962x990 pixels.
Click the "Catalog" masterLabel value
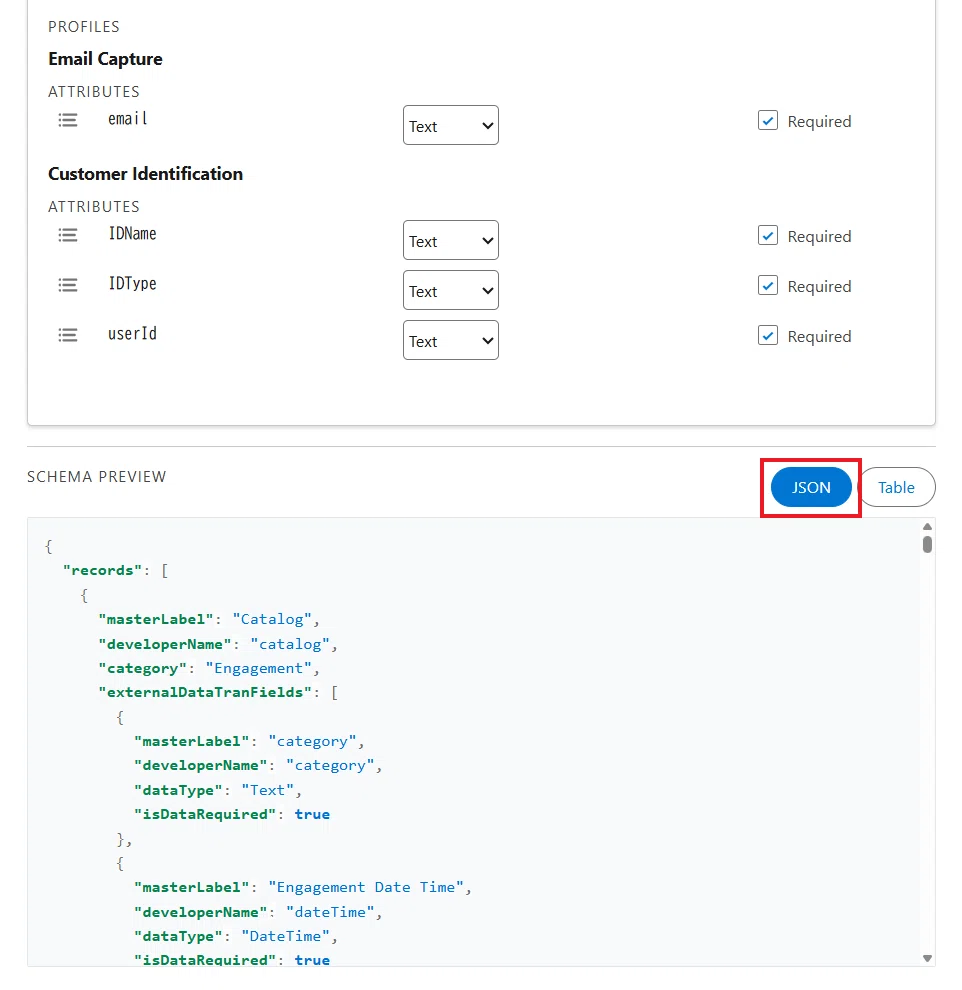click(272, 619)
